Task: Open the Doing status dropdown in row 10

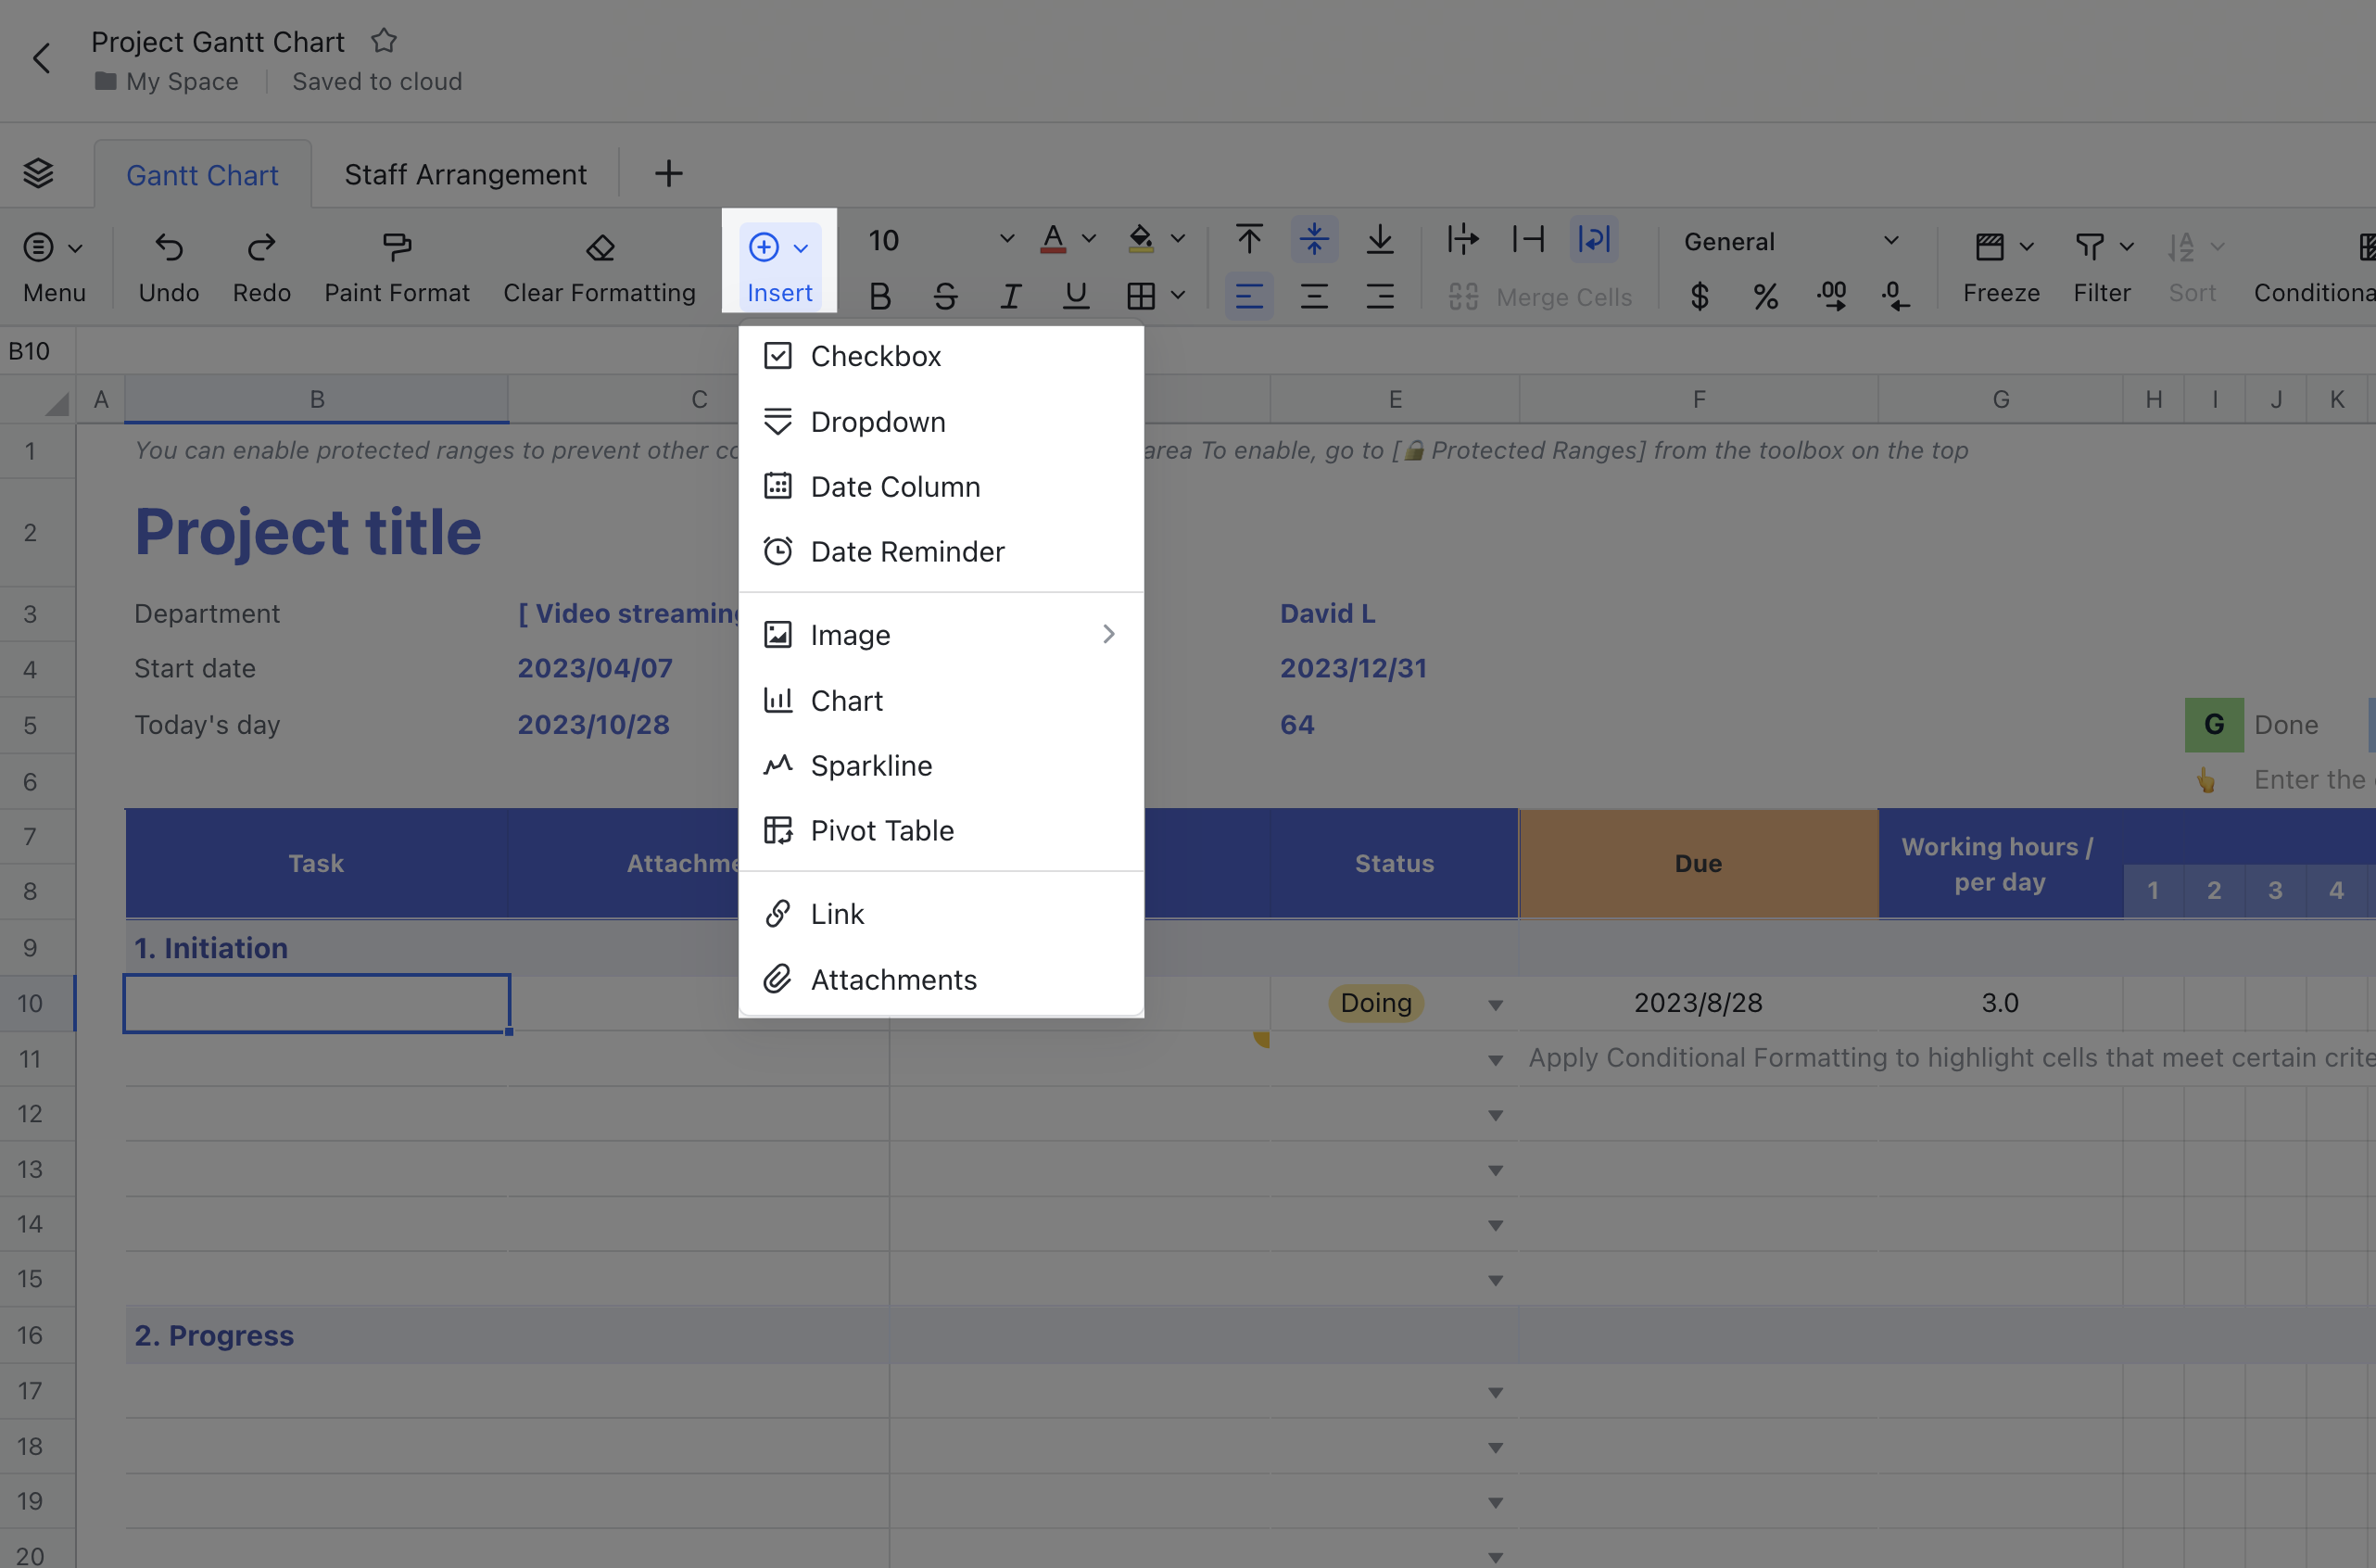Action: pyautogui.click(x=1494, y=1003)
